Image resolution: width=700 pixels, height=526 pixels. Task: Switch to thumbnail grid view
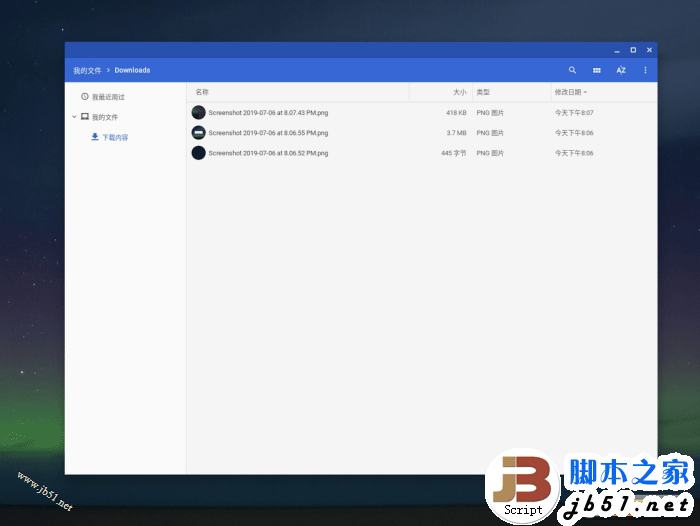(596, 70)
